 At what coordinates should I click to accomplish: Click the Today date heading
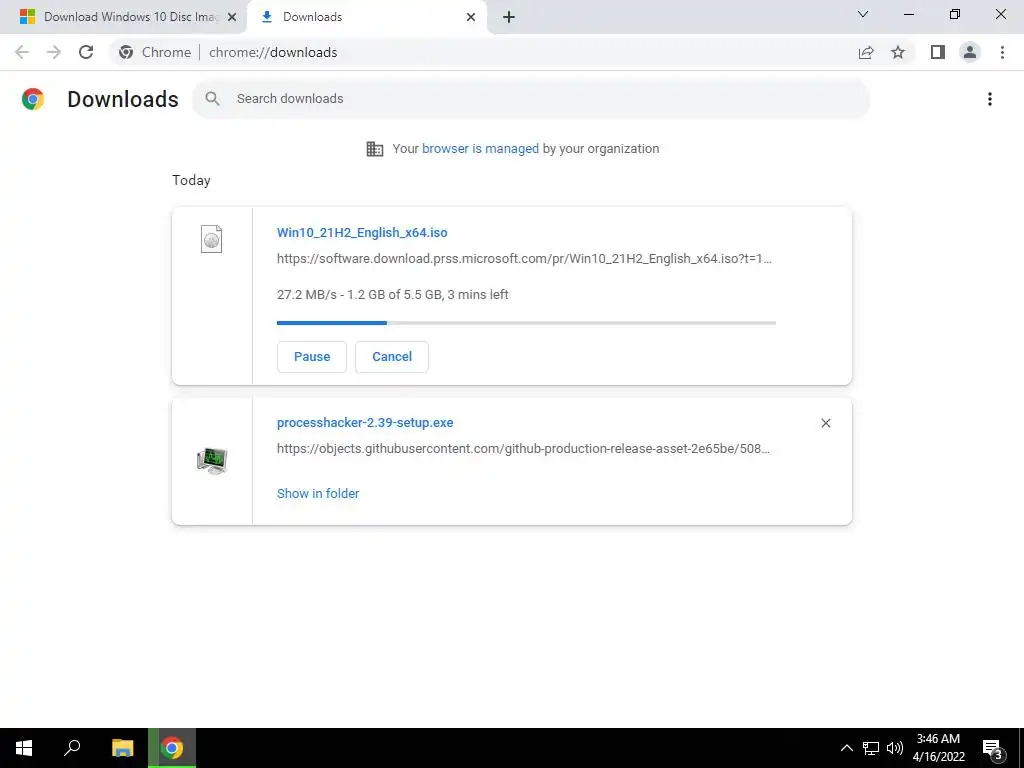[191, 180]
